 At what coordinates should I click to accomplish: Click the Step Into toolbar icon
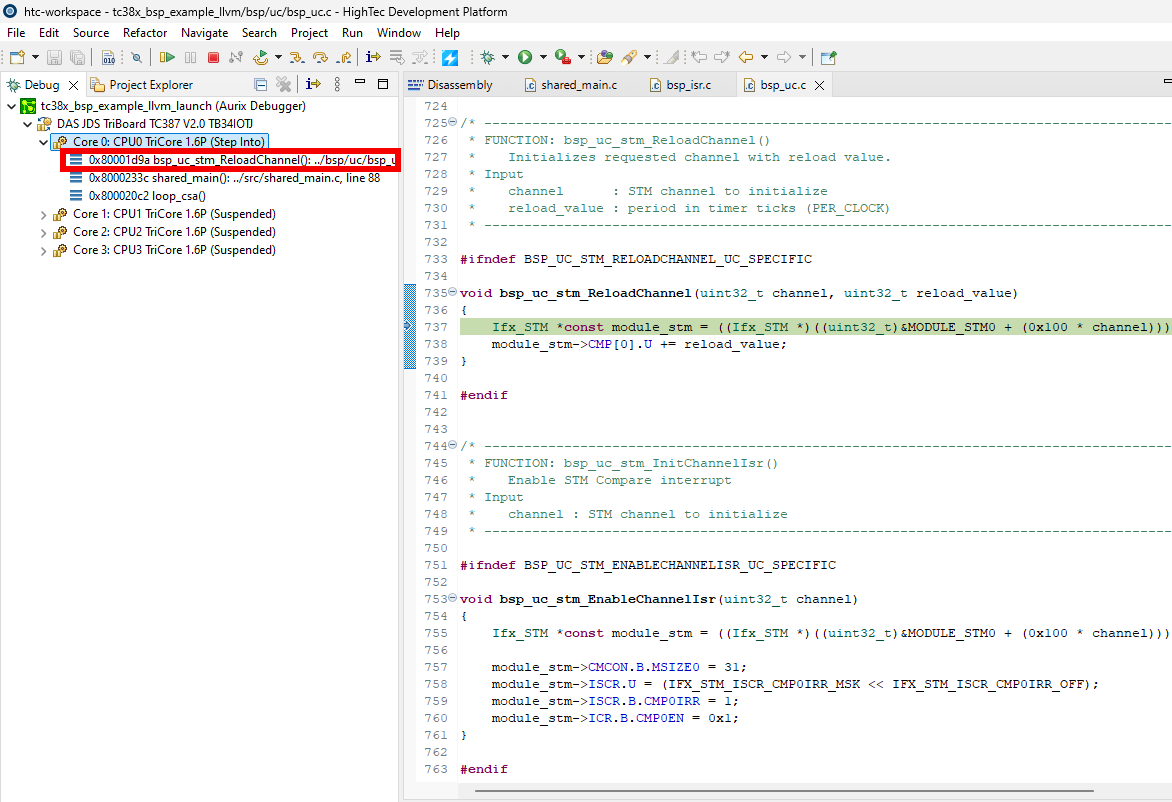point(297,58)
